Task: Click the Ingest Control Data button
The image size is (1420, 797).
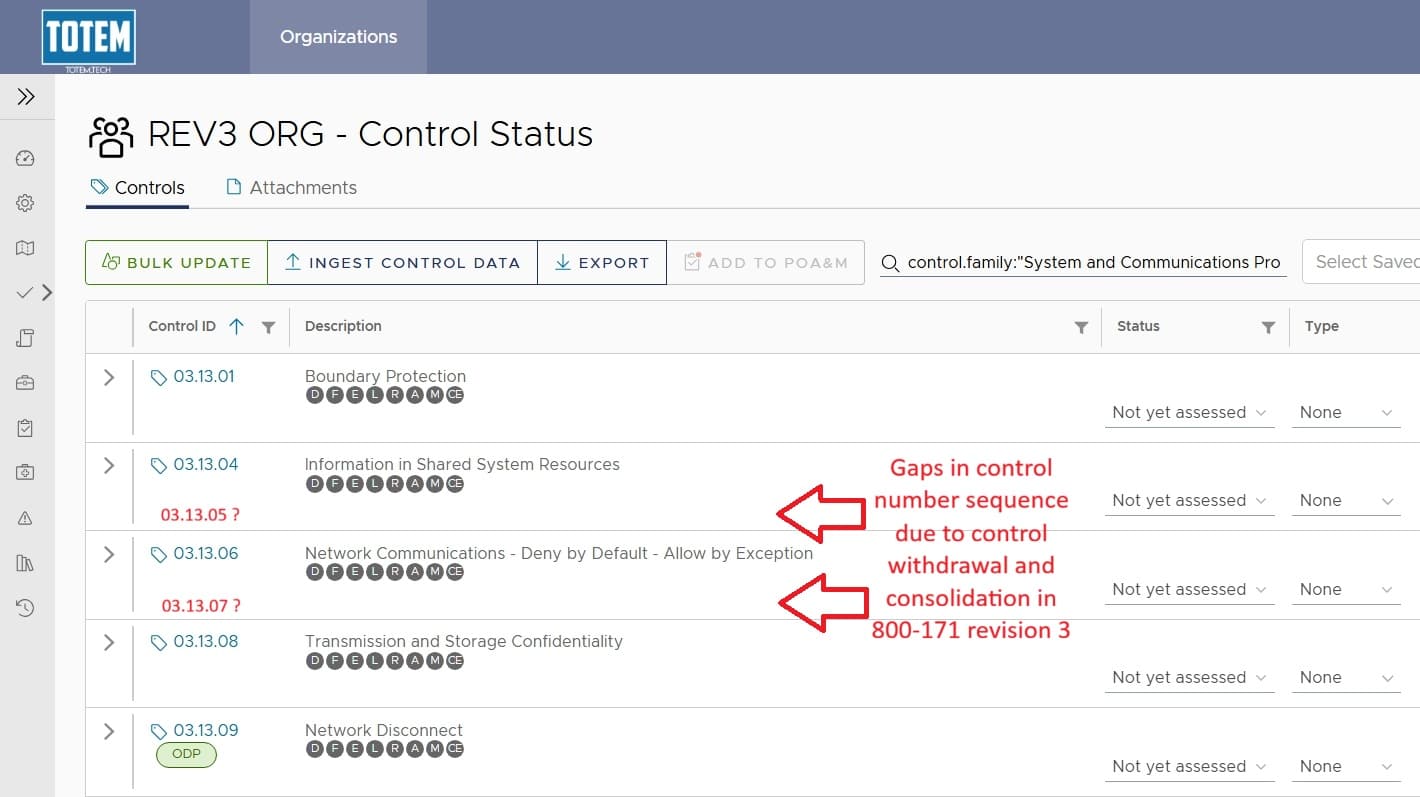Action: click(402, 263)
